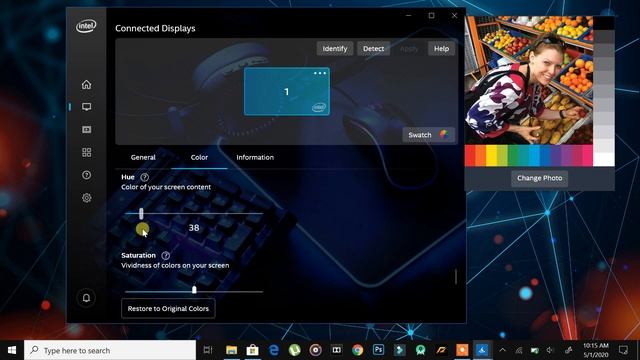
Task: Click the Saturation slider handle
Action: 194,290
